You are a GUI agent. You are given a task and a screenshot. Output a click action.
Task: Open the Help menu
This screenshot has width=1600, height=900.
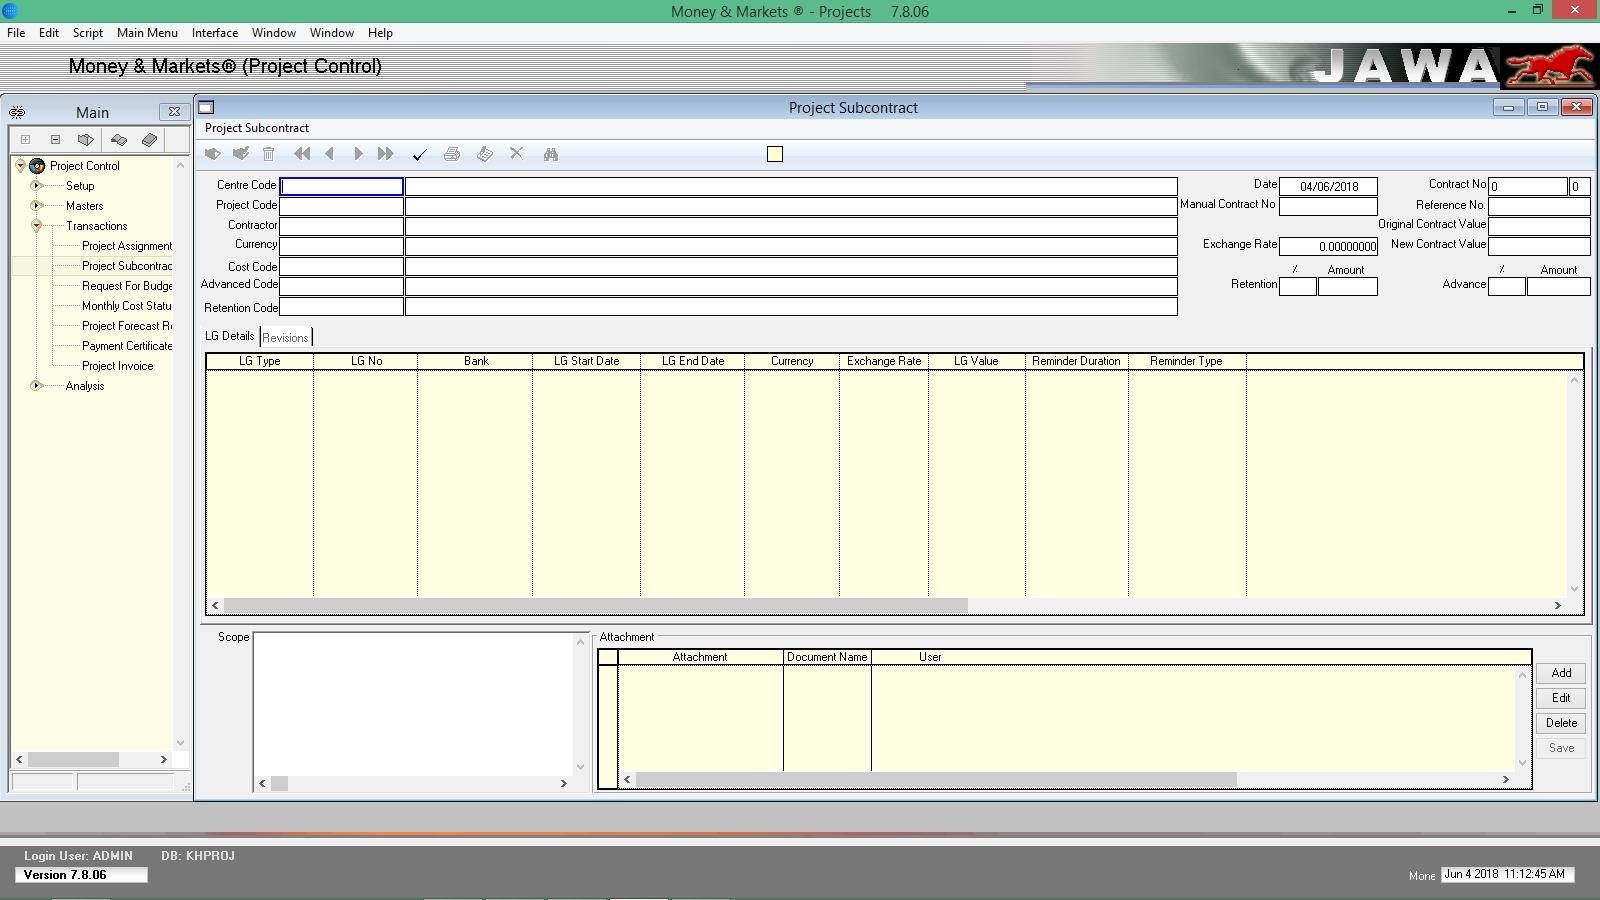click(380, 33)
